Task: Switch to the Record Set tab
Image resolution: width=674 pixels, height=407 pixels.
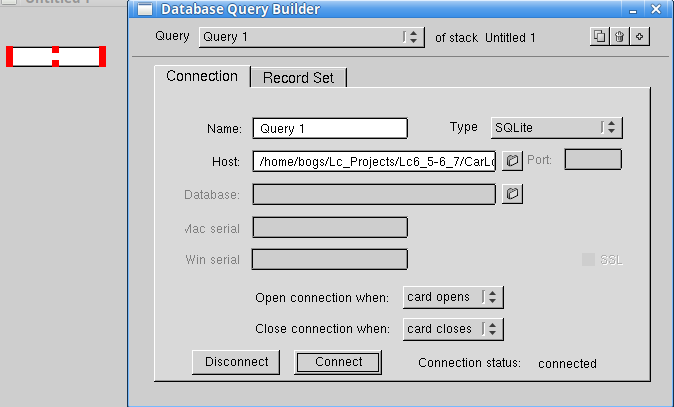Action: 298,78
